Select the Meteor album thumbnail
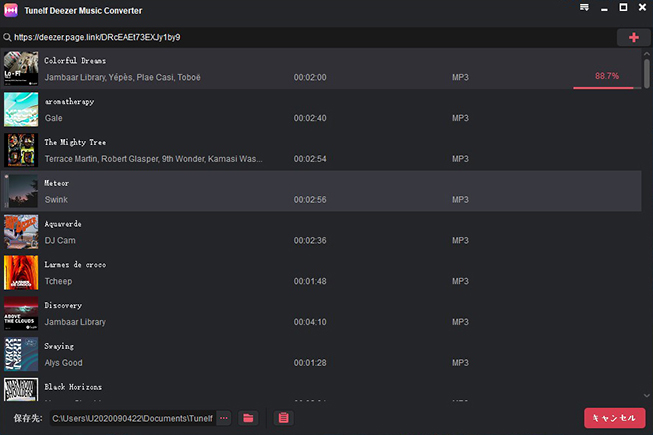 21,191
